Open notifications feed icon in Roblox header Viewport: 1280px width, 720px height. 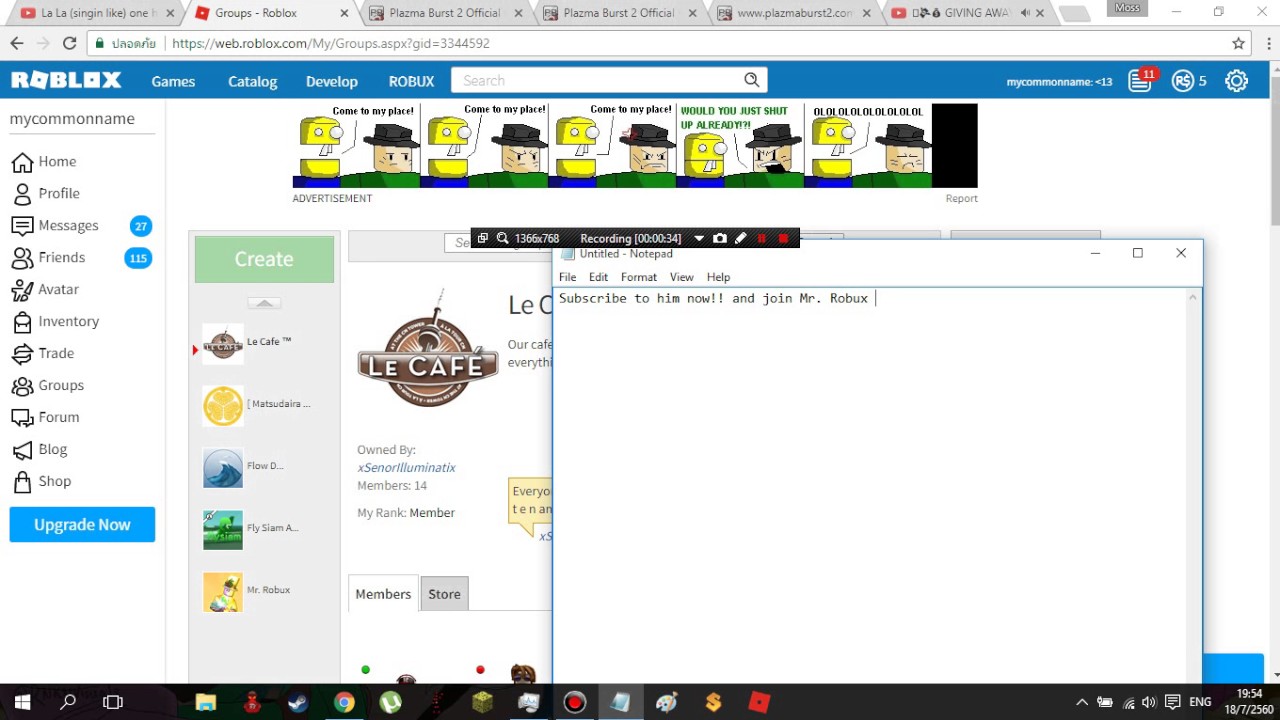coord(1141,81)
